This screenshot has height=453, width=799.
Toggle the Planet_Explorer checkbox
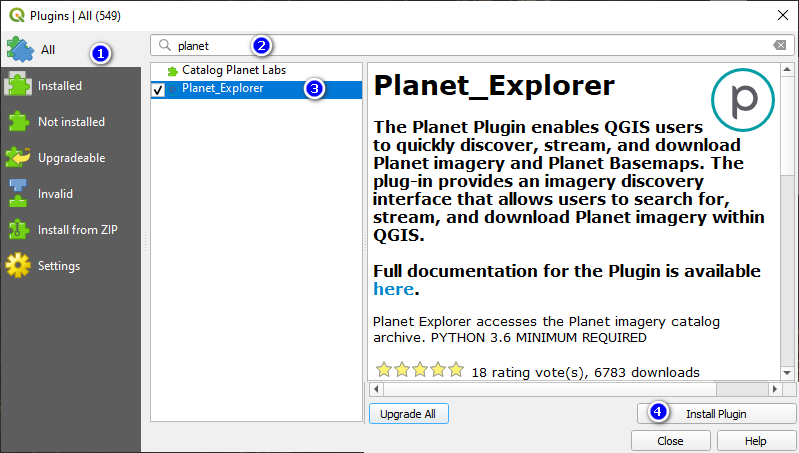[158, 90]
